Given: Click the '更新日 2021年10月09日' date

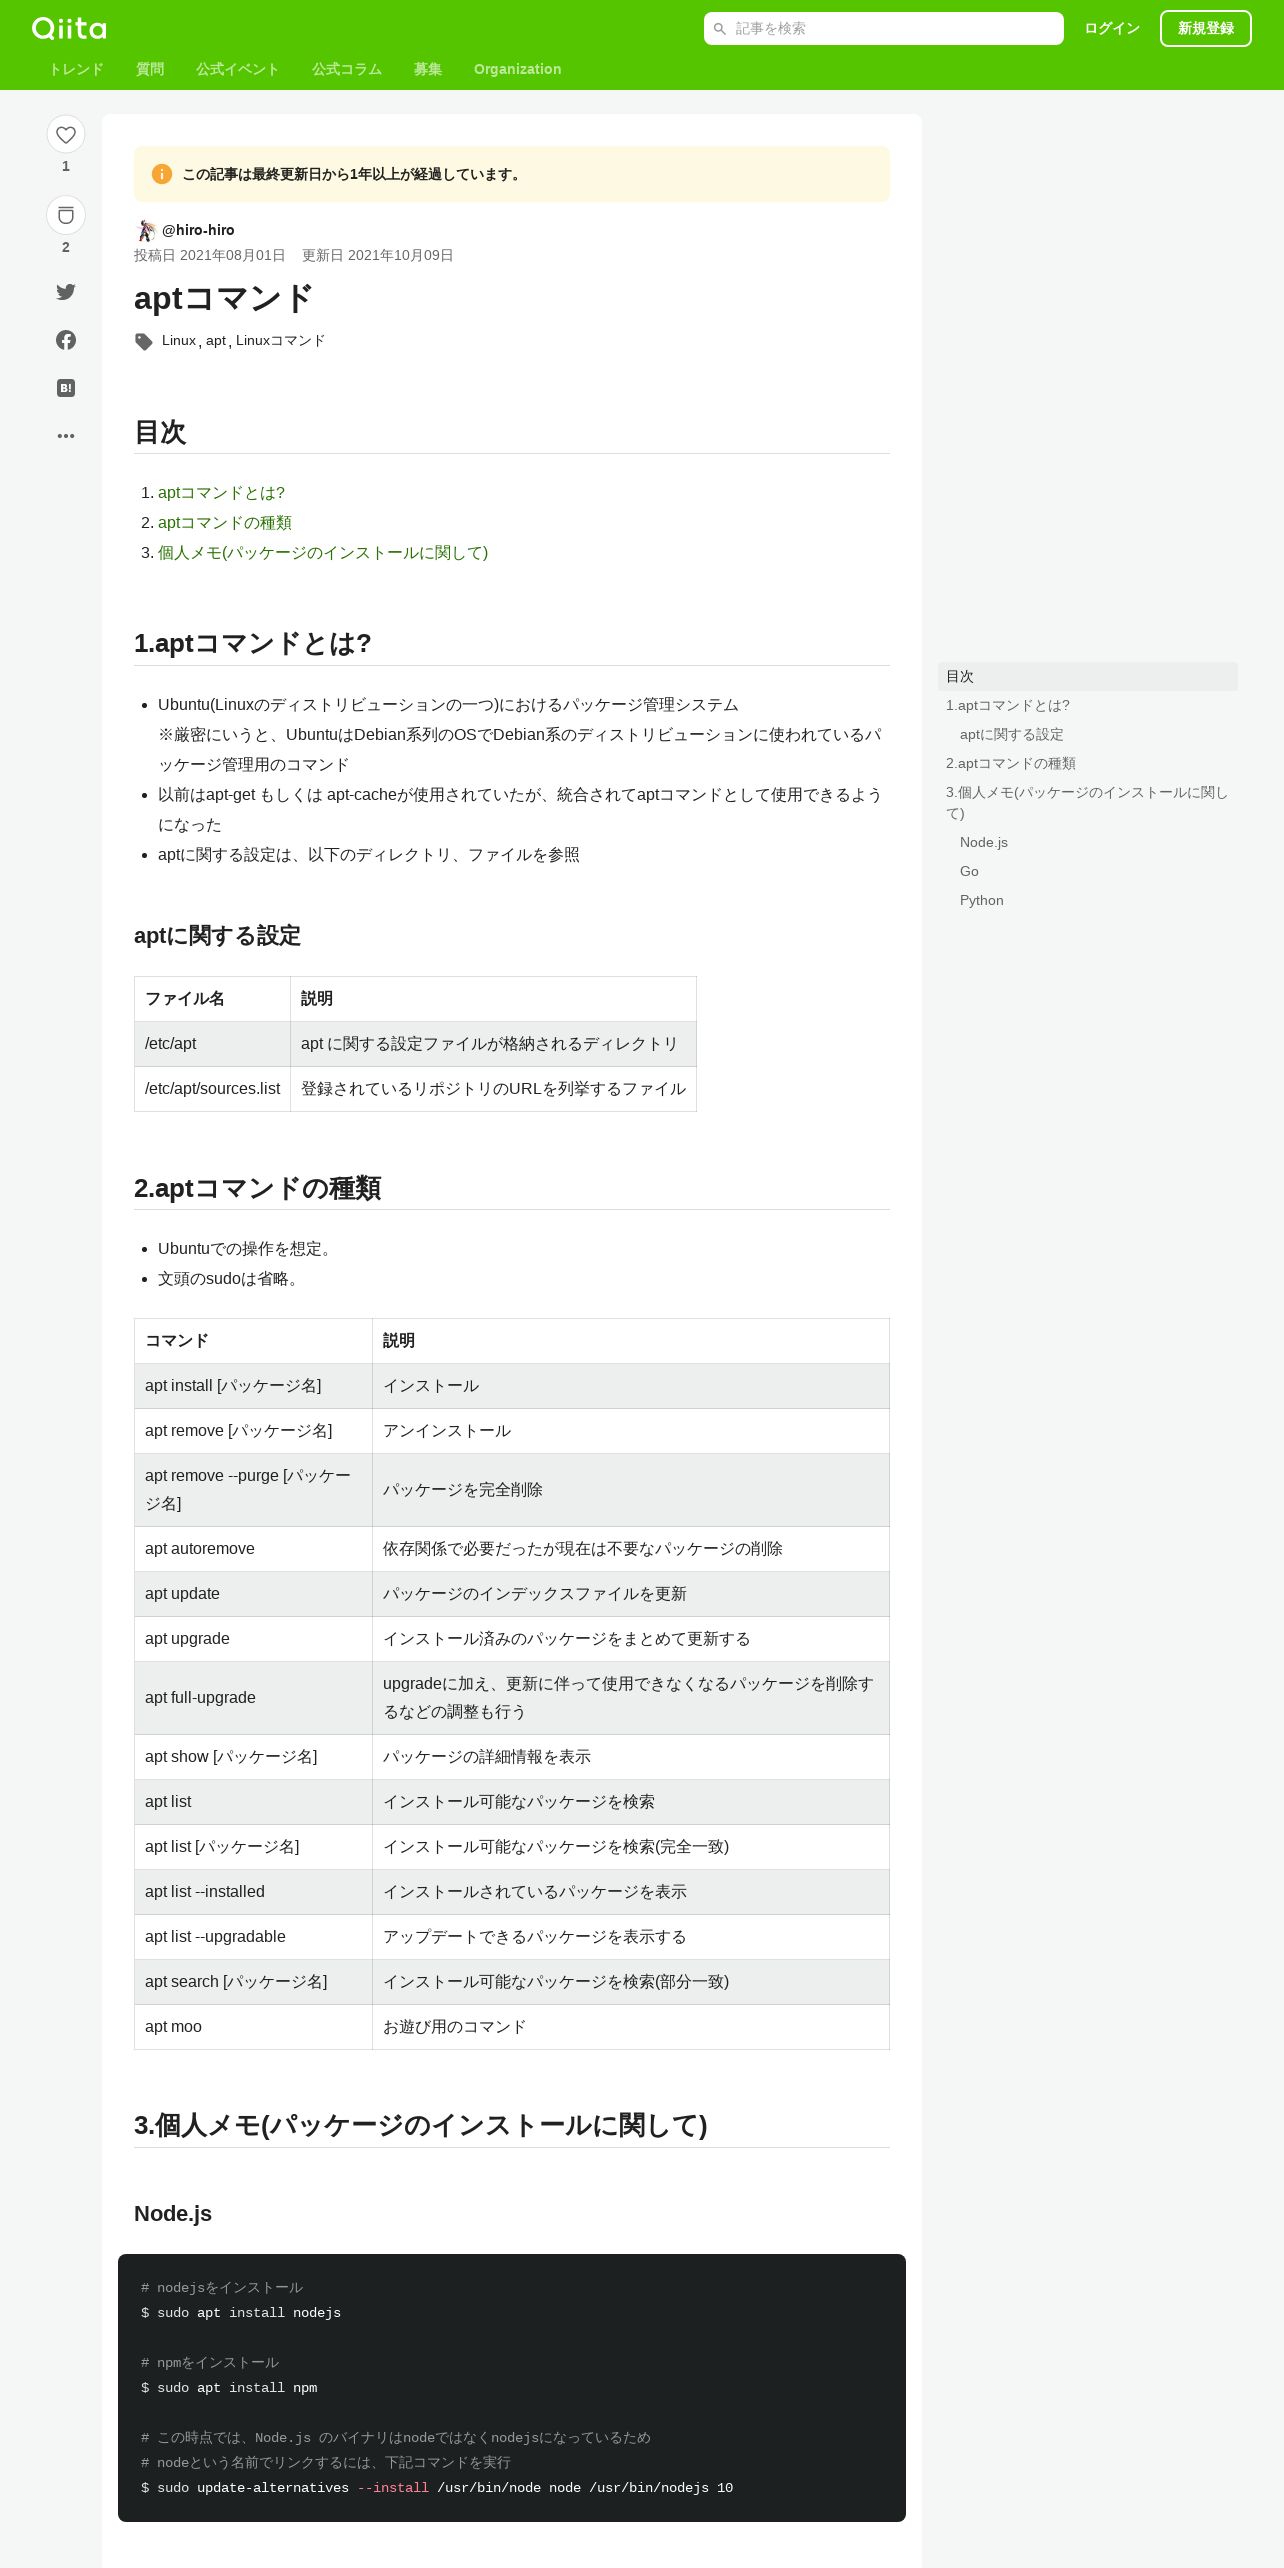Looking at the screenshot, I should (378, 255).
